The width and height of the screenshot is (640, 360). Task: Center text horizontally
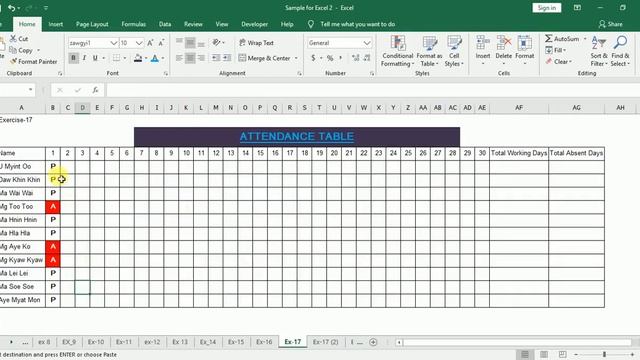pos(190,58)
